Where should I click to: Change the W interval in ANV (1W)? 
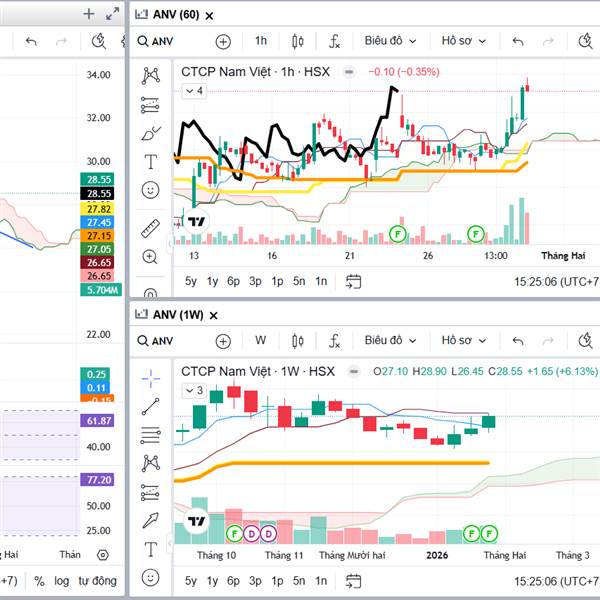261,340
